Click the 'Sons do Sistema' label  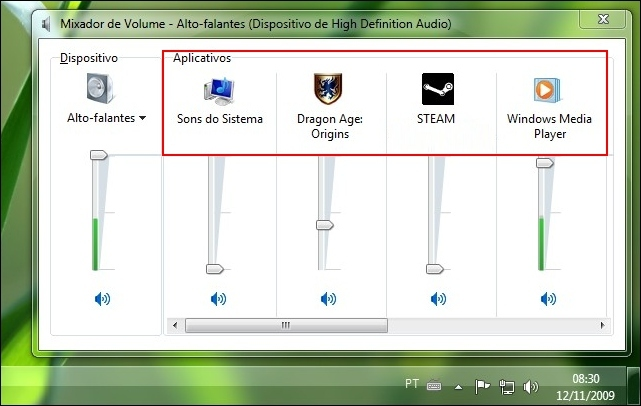pyautogui.click(x=220, y=119)
